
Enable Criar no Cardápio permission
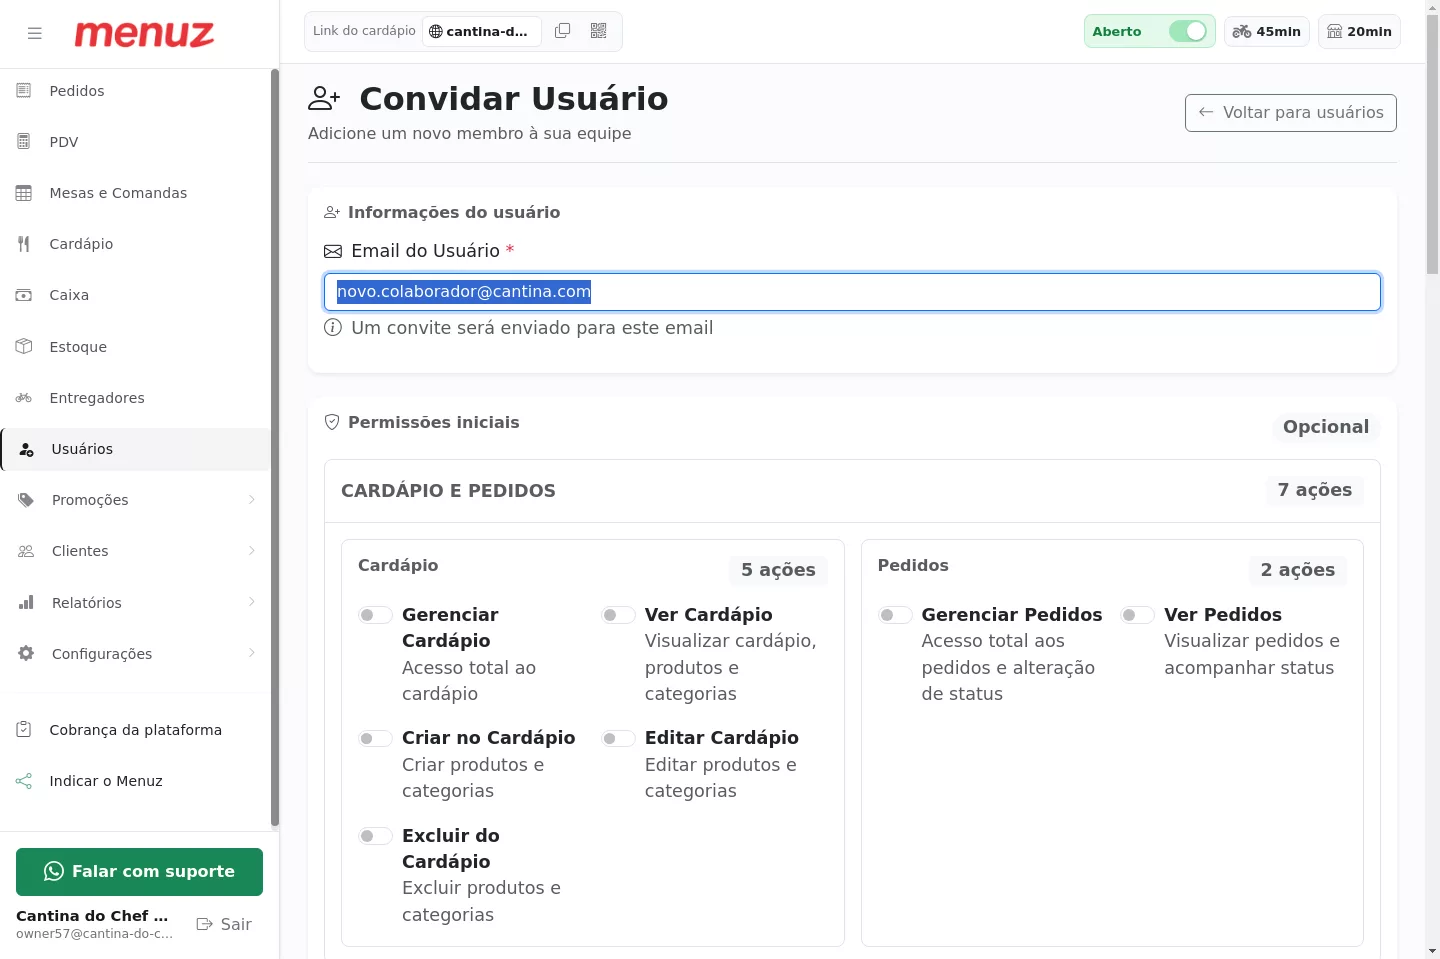[x=375, y=738]
